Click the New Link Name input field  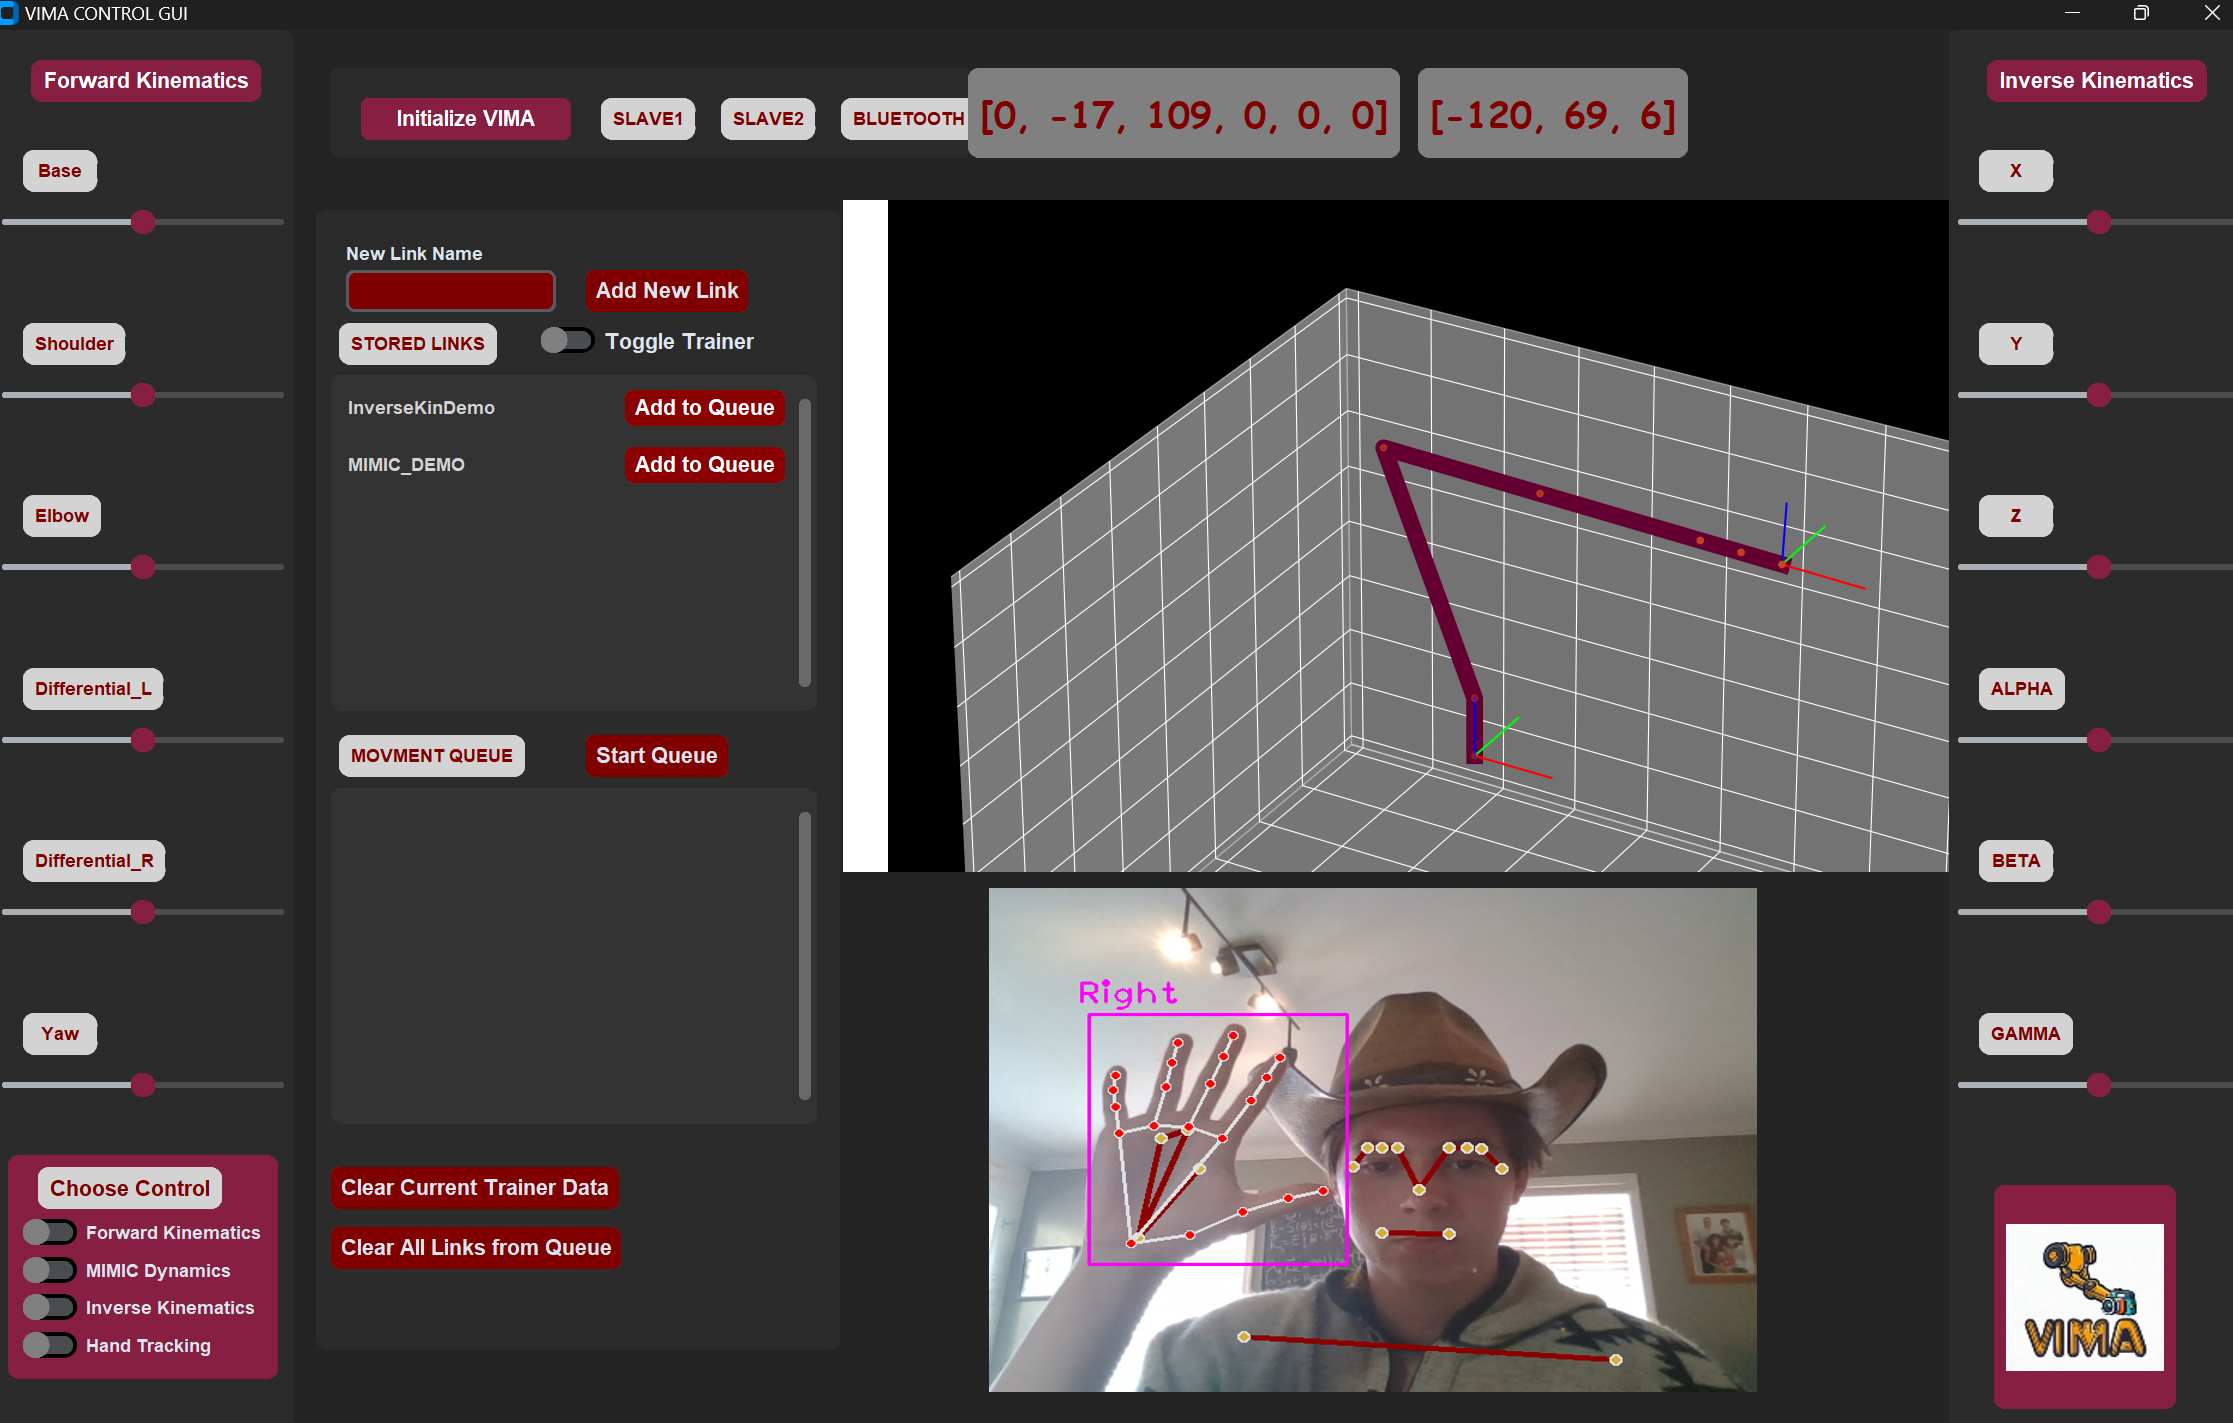[x=450, y=290]
